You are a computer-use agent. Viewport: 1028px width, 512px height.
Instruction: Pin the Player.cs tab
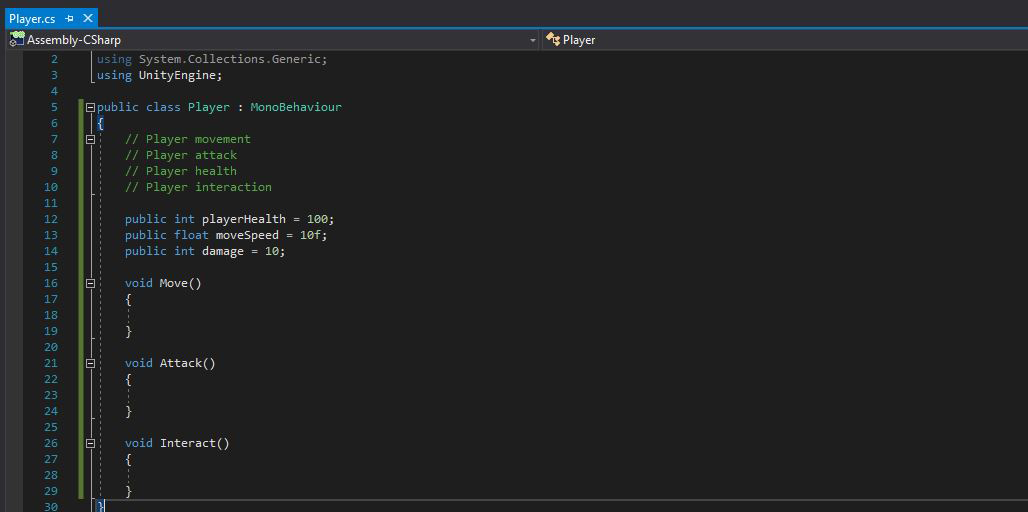69,18
